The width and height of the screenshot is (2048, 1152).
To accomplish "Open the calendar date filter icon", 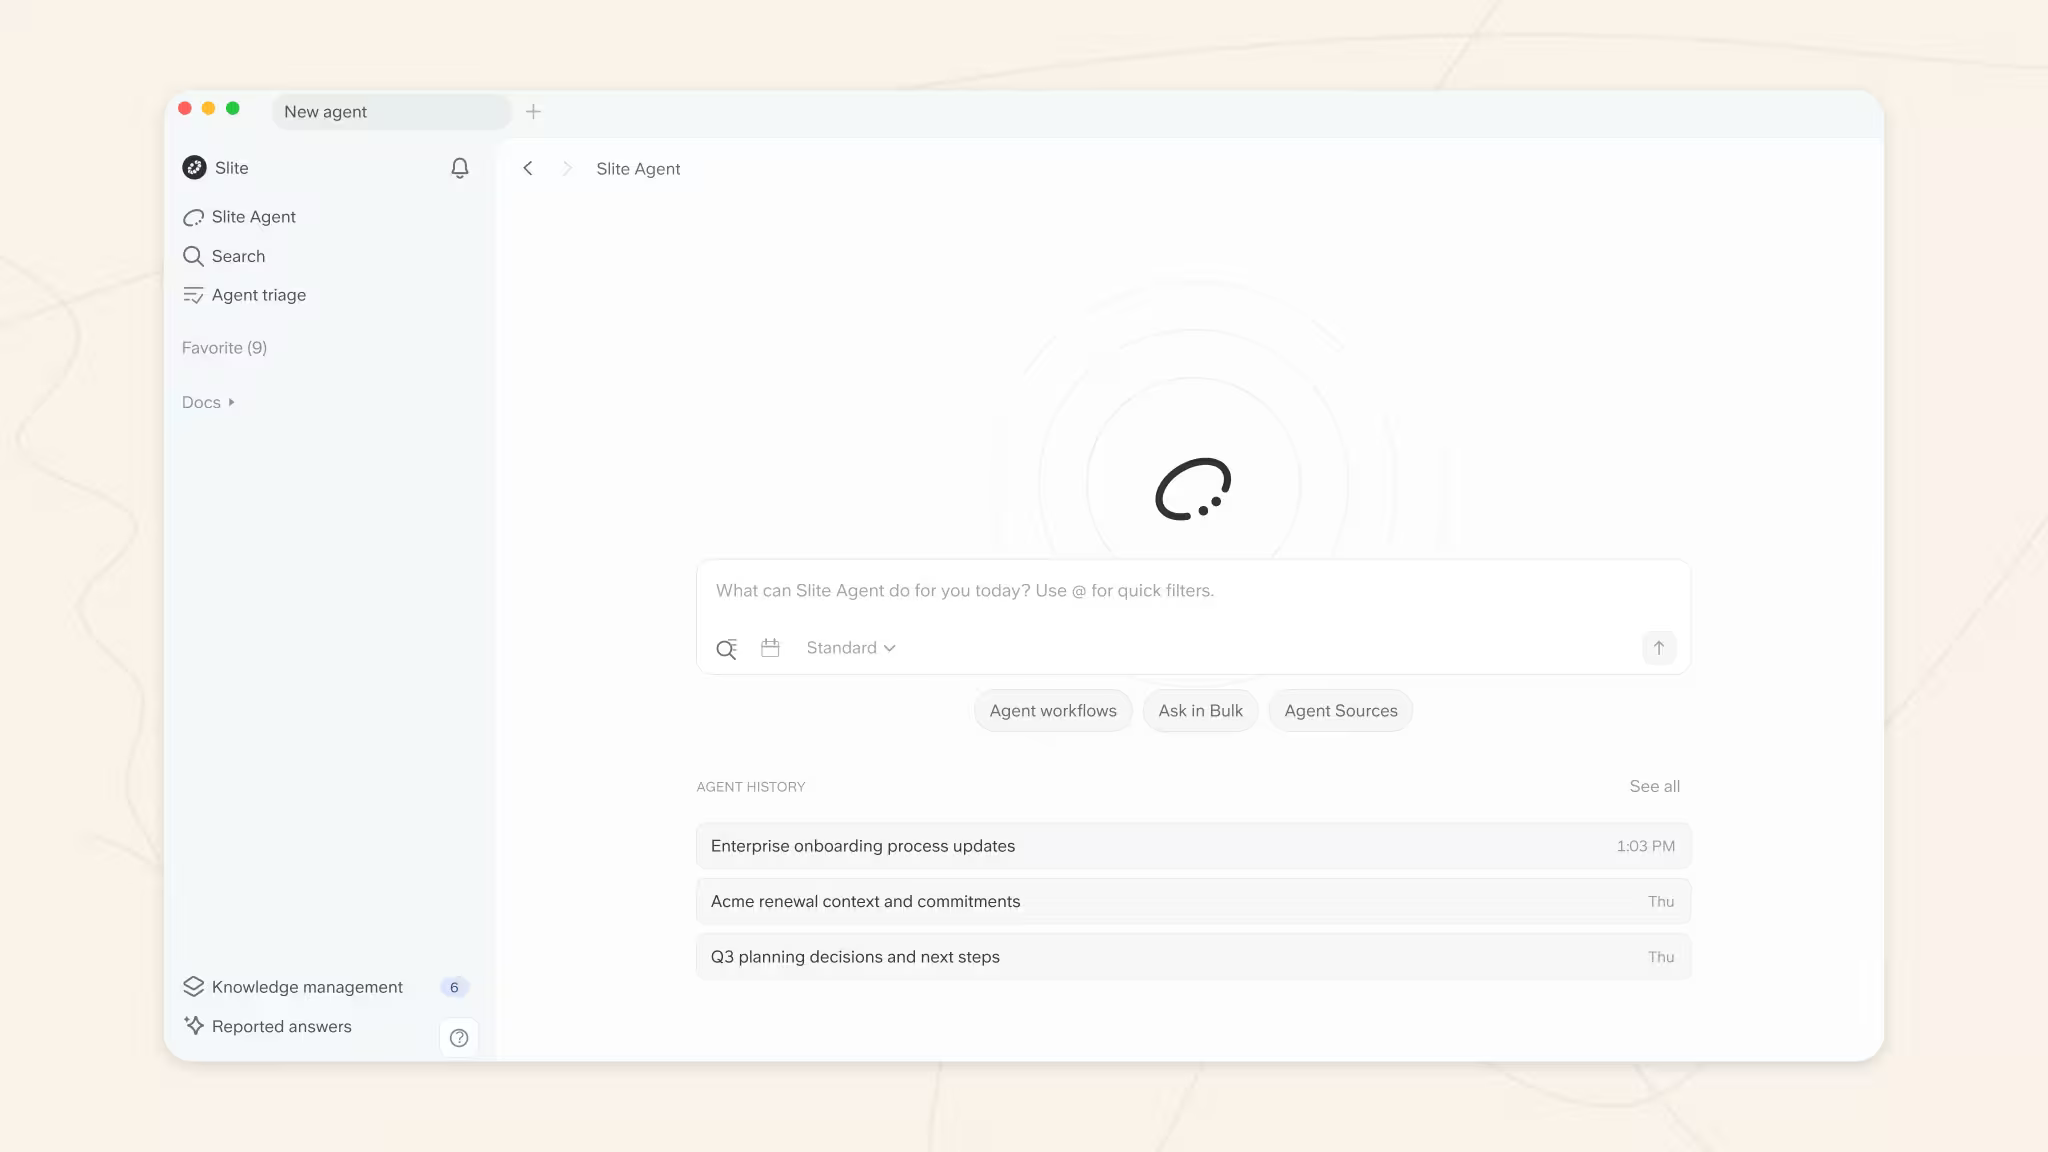I will coord(770,648).
